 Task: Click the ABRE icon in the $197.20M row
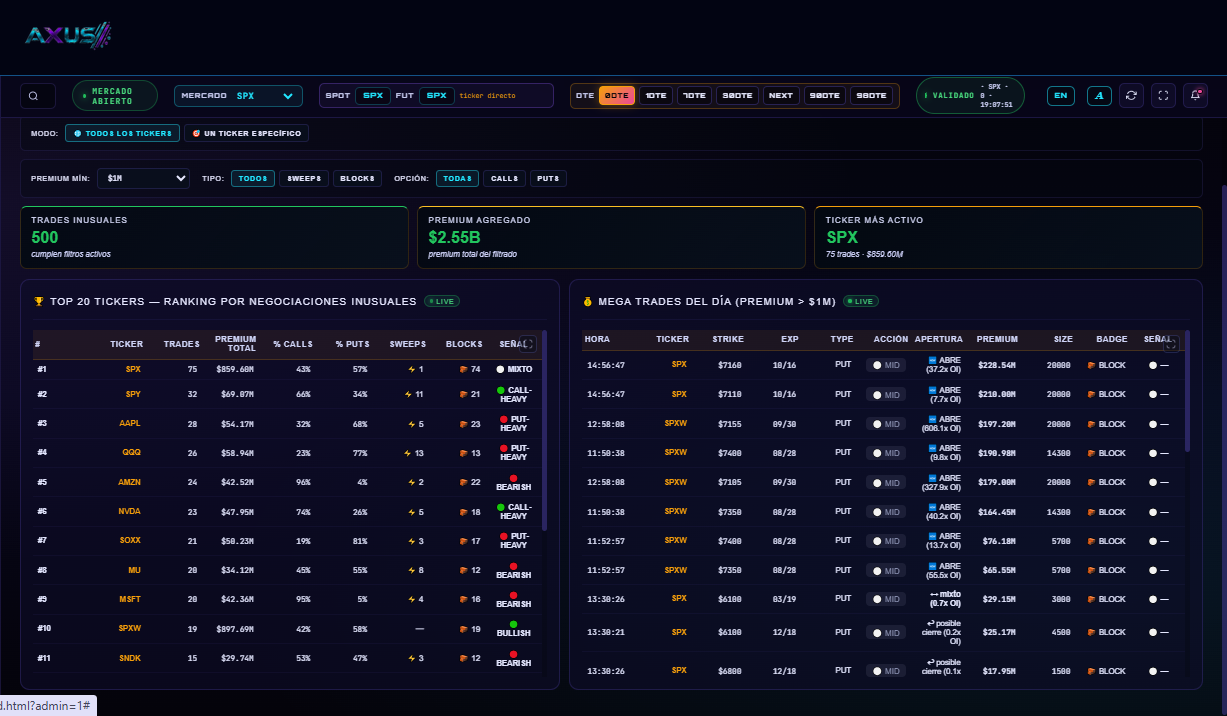(x=932, y=419)
